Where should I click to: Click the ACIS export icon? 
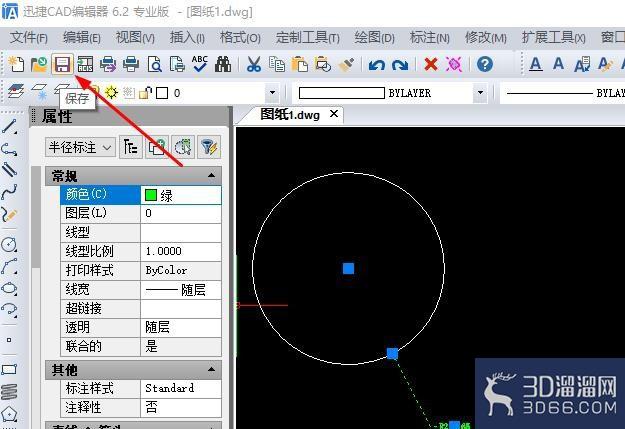85,64
